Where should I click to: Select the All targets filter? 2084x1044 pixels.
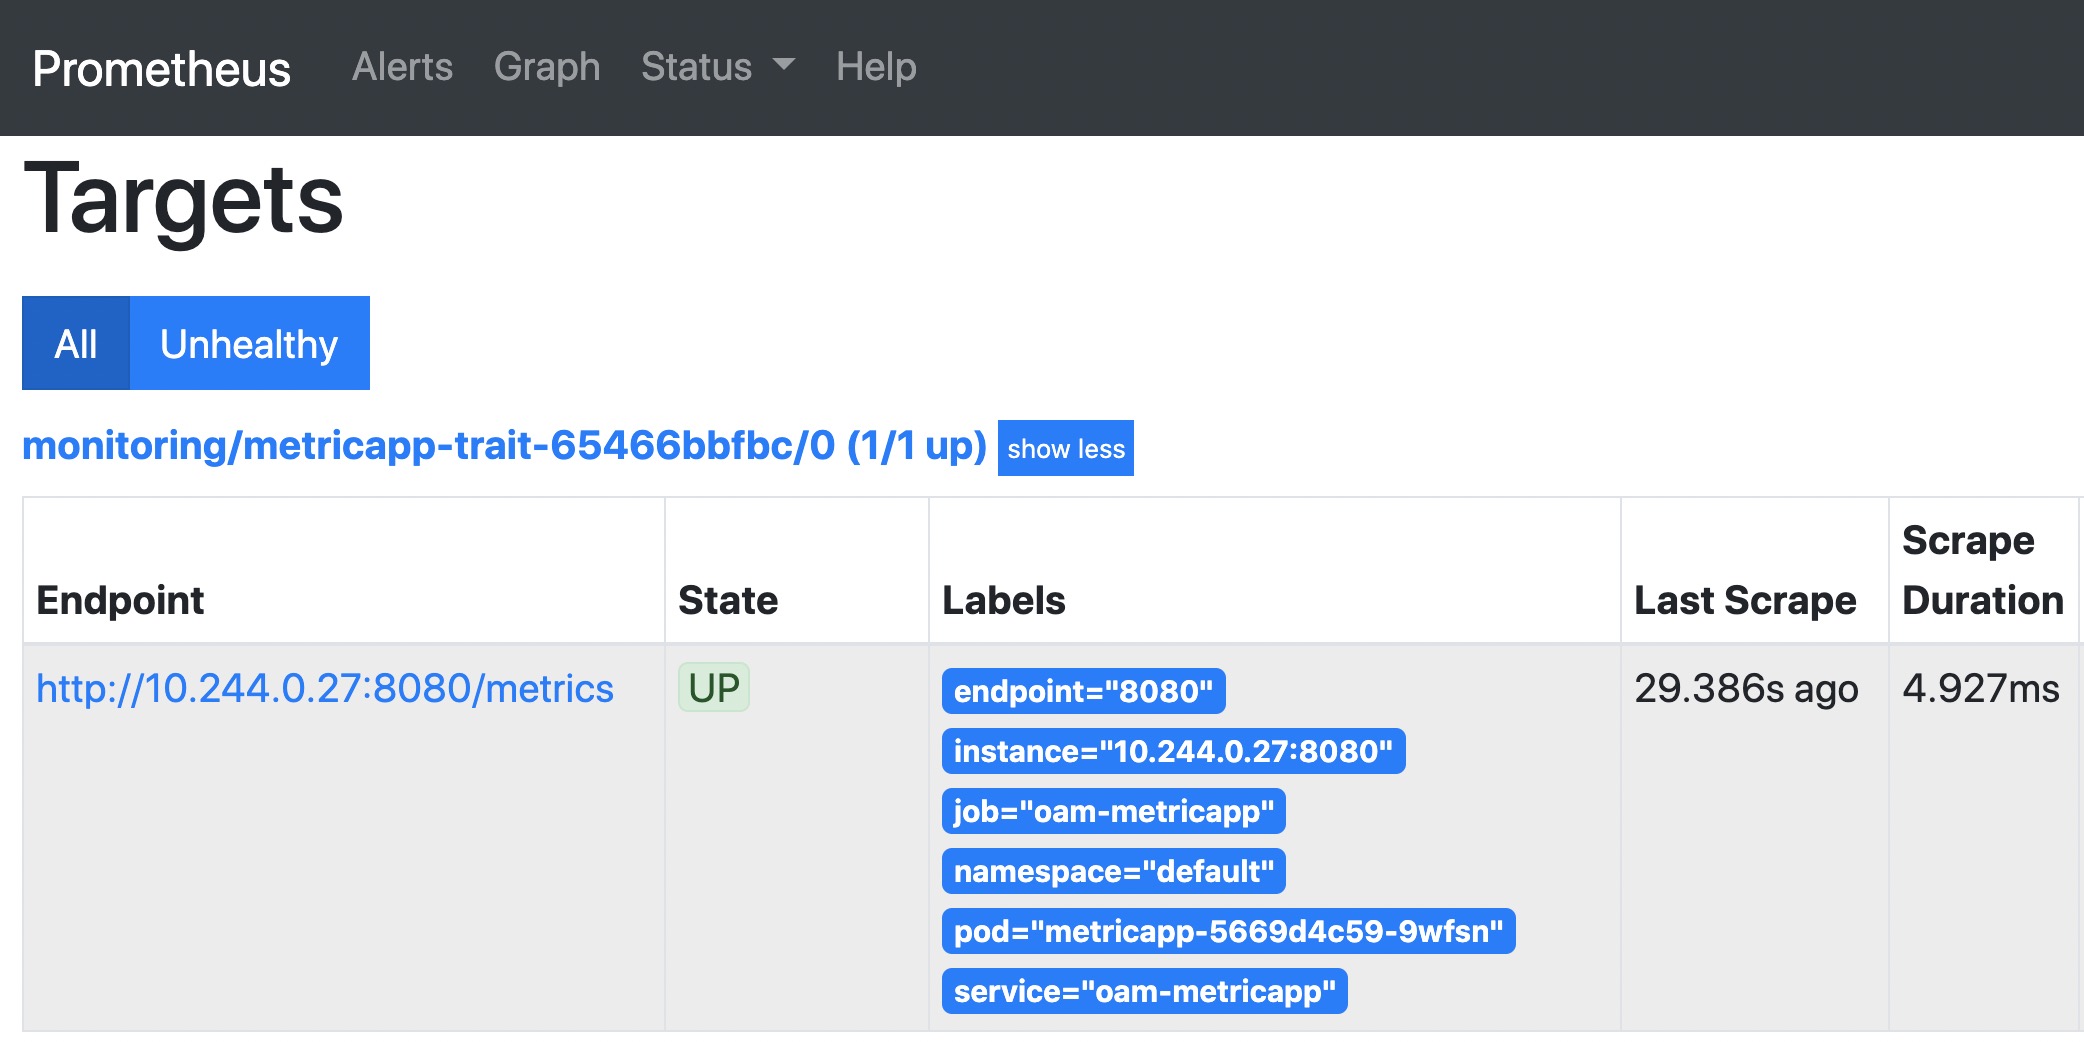click(75, 343)
